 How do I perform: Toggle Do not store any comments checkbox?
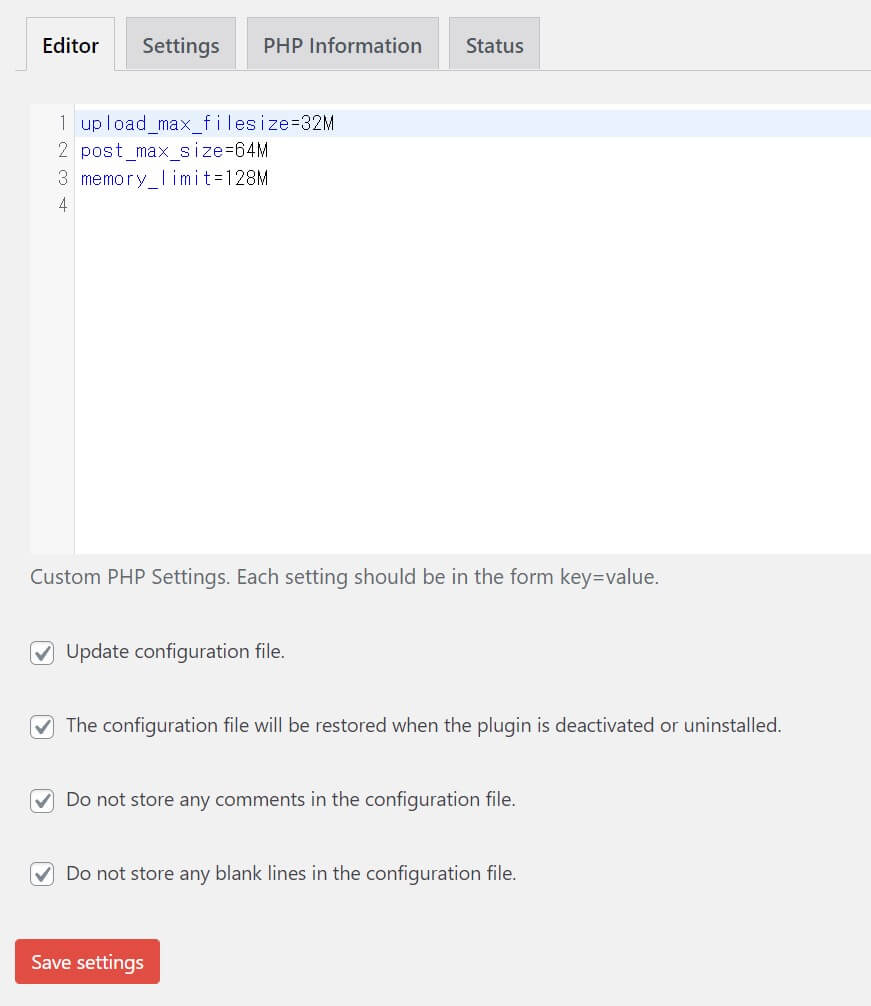42,801
